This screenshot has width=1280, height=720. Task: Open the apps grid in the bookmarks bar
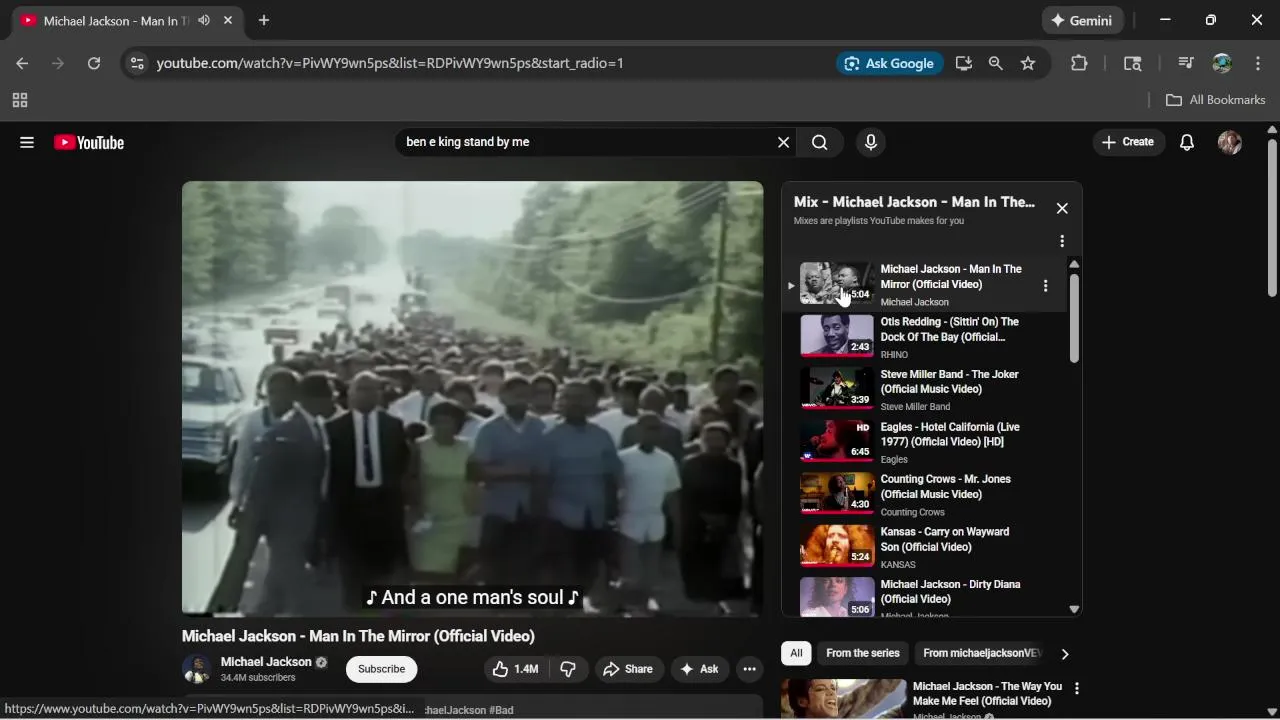point(20,100)
